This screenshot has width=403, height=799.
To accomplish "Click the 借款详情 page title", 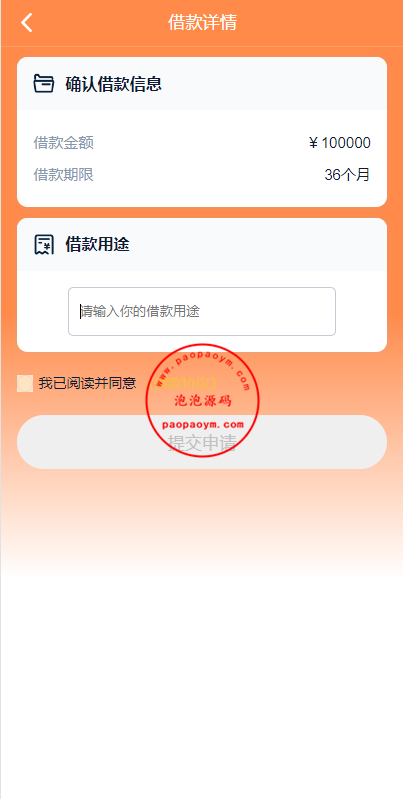I will (202, 22).
